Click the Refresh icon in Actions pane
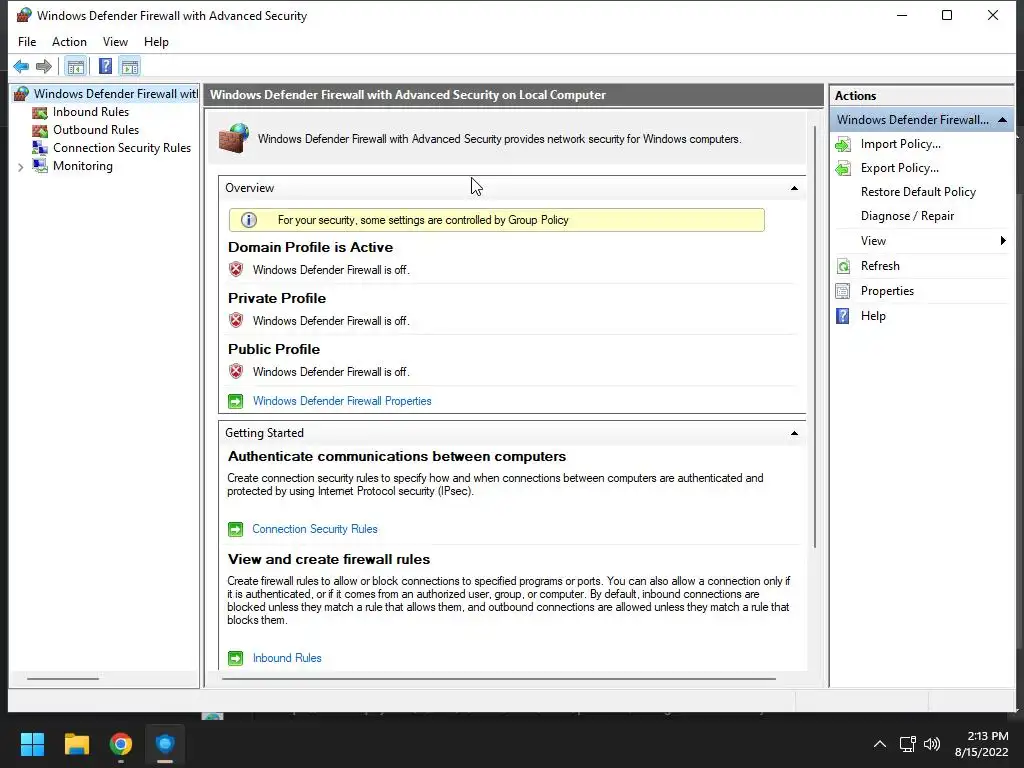The height and width of the screenshot is (768, 1024). click(x=843, y=266)
